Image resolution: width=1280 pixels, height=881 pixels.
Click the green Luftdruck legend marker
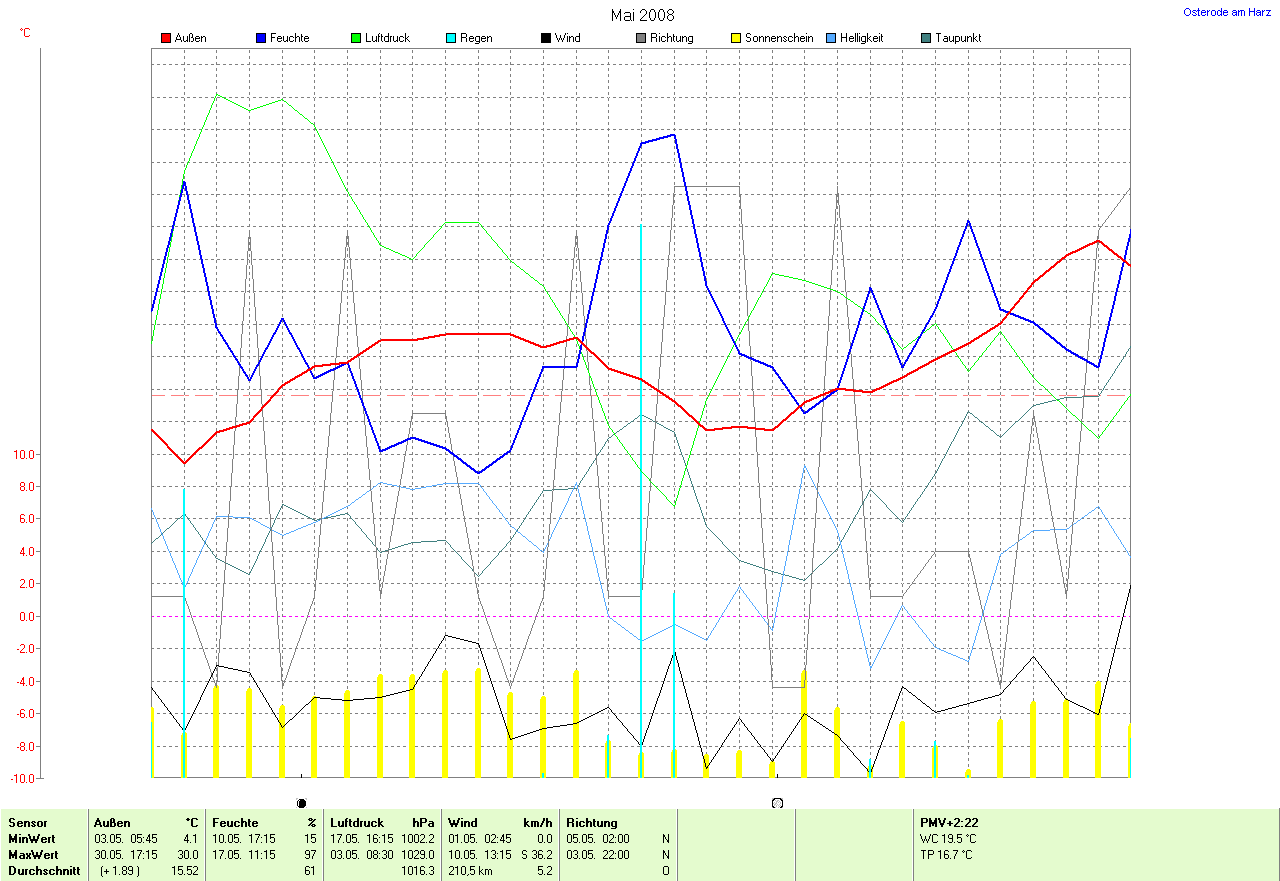[x=356, y=38]
